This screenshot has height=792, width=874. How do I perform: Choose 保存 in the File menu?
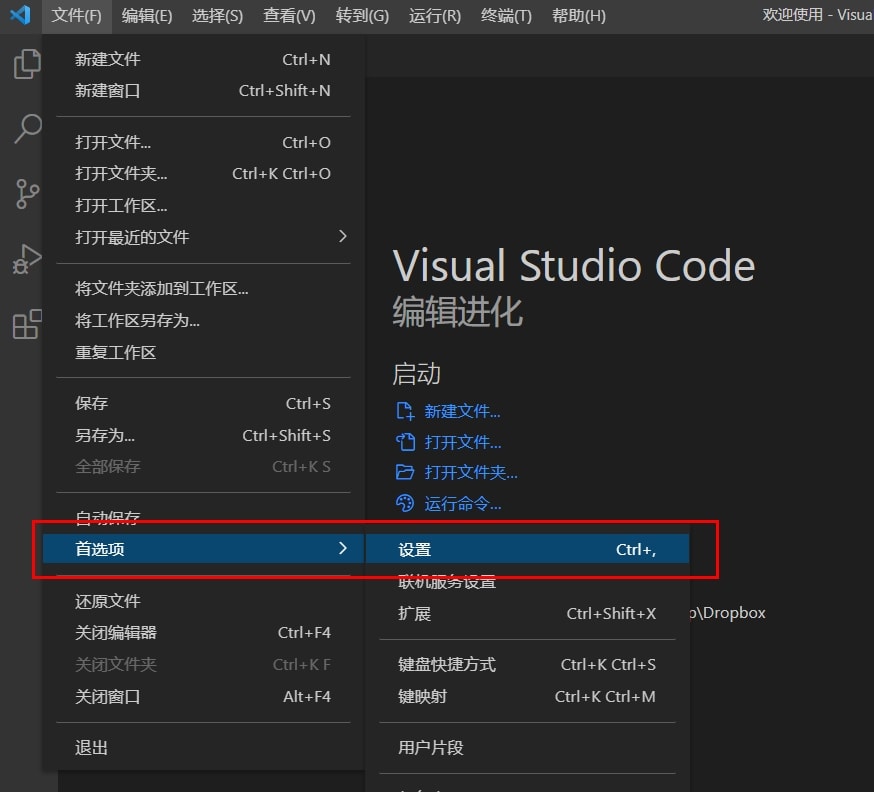pyautogui.click(x=203, y=403)
